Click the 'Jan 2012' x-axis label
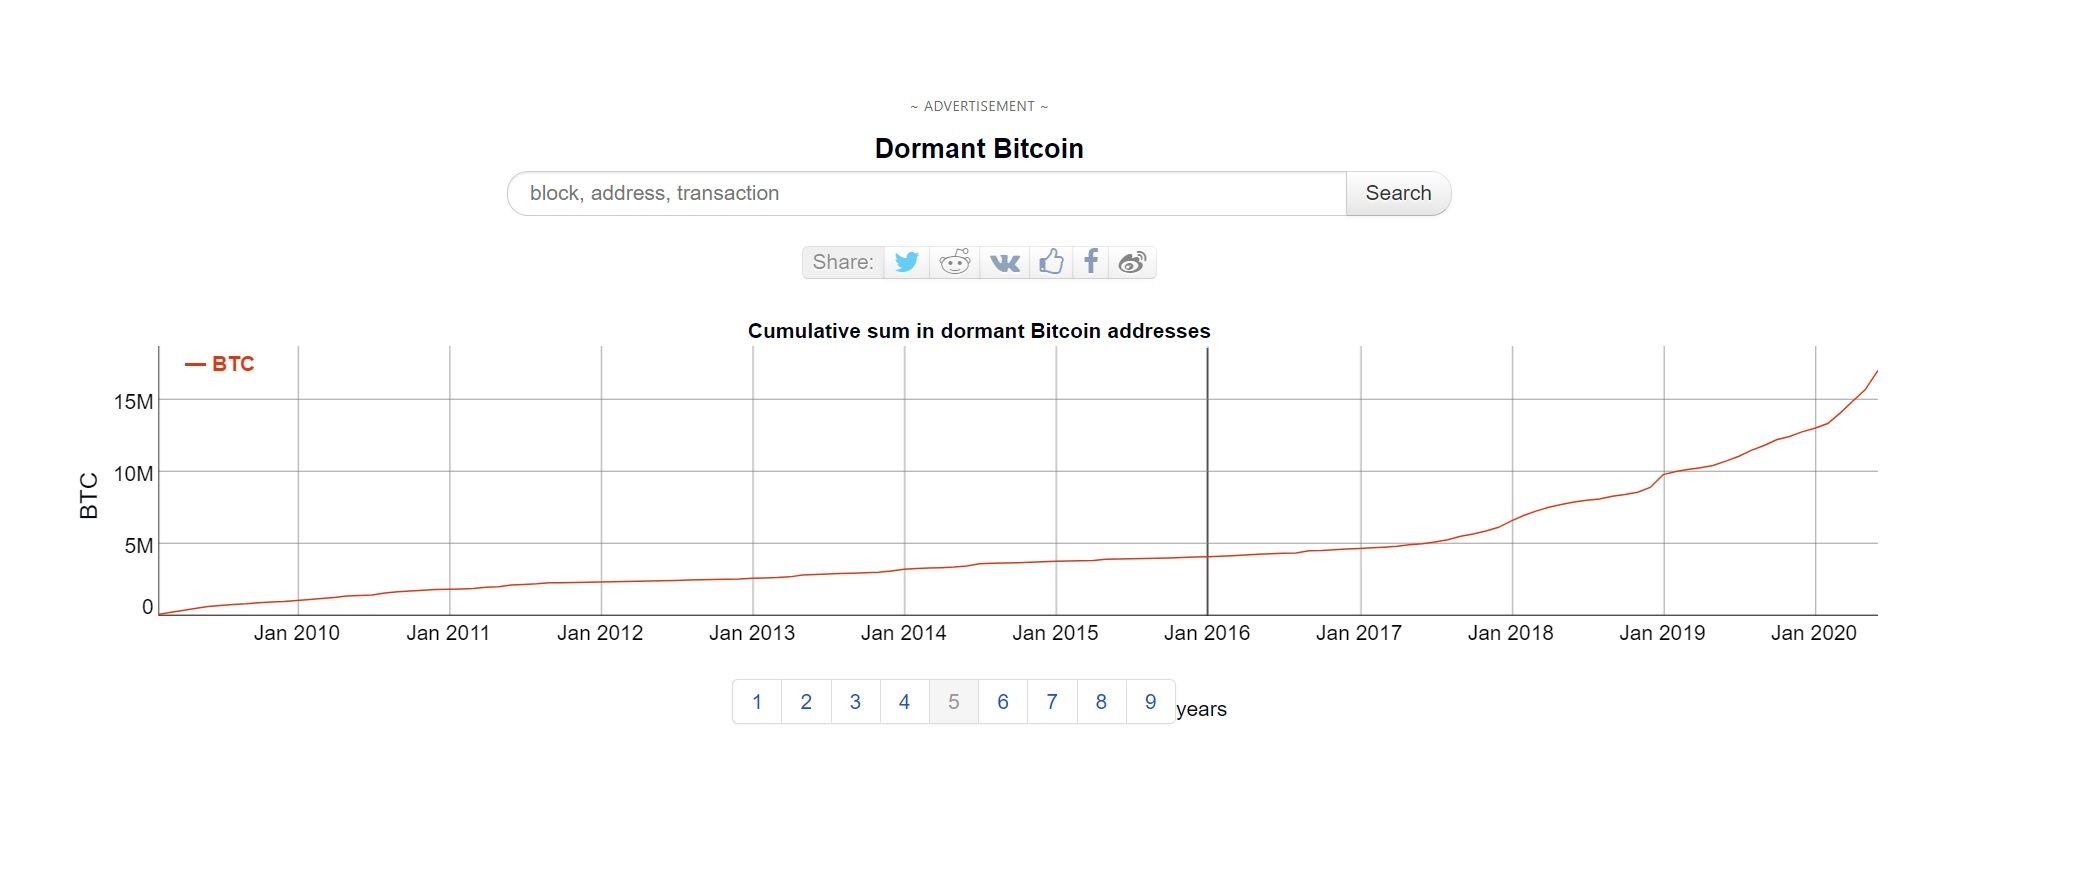This screenshot has height=884, width=2080. click(x=600, y=633)
